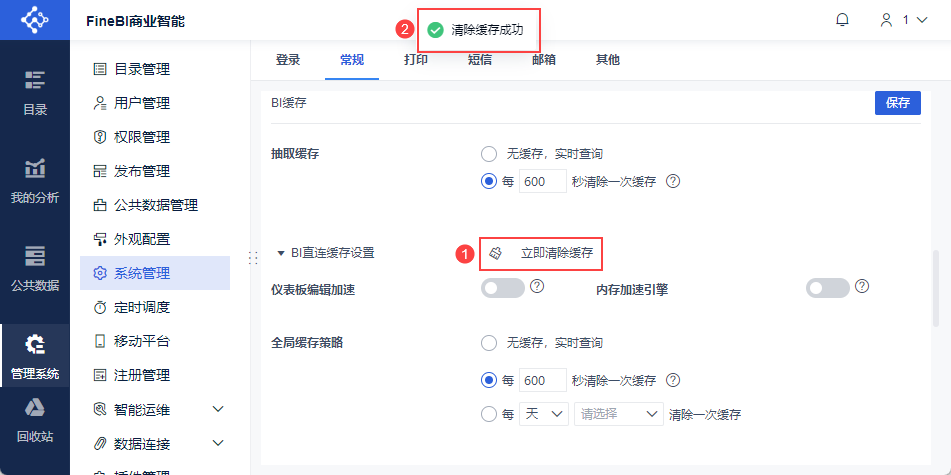This screenshot has width=951, height=475.
Task: Expand the 智能运维 menu
Action: point(218,409)
